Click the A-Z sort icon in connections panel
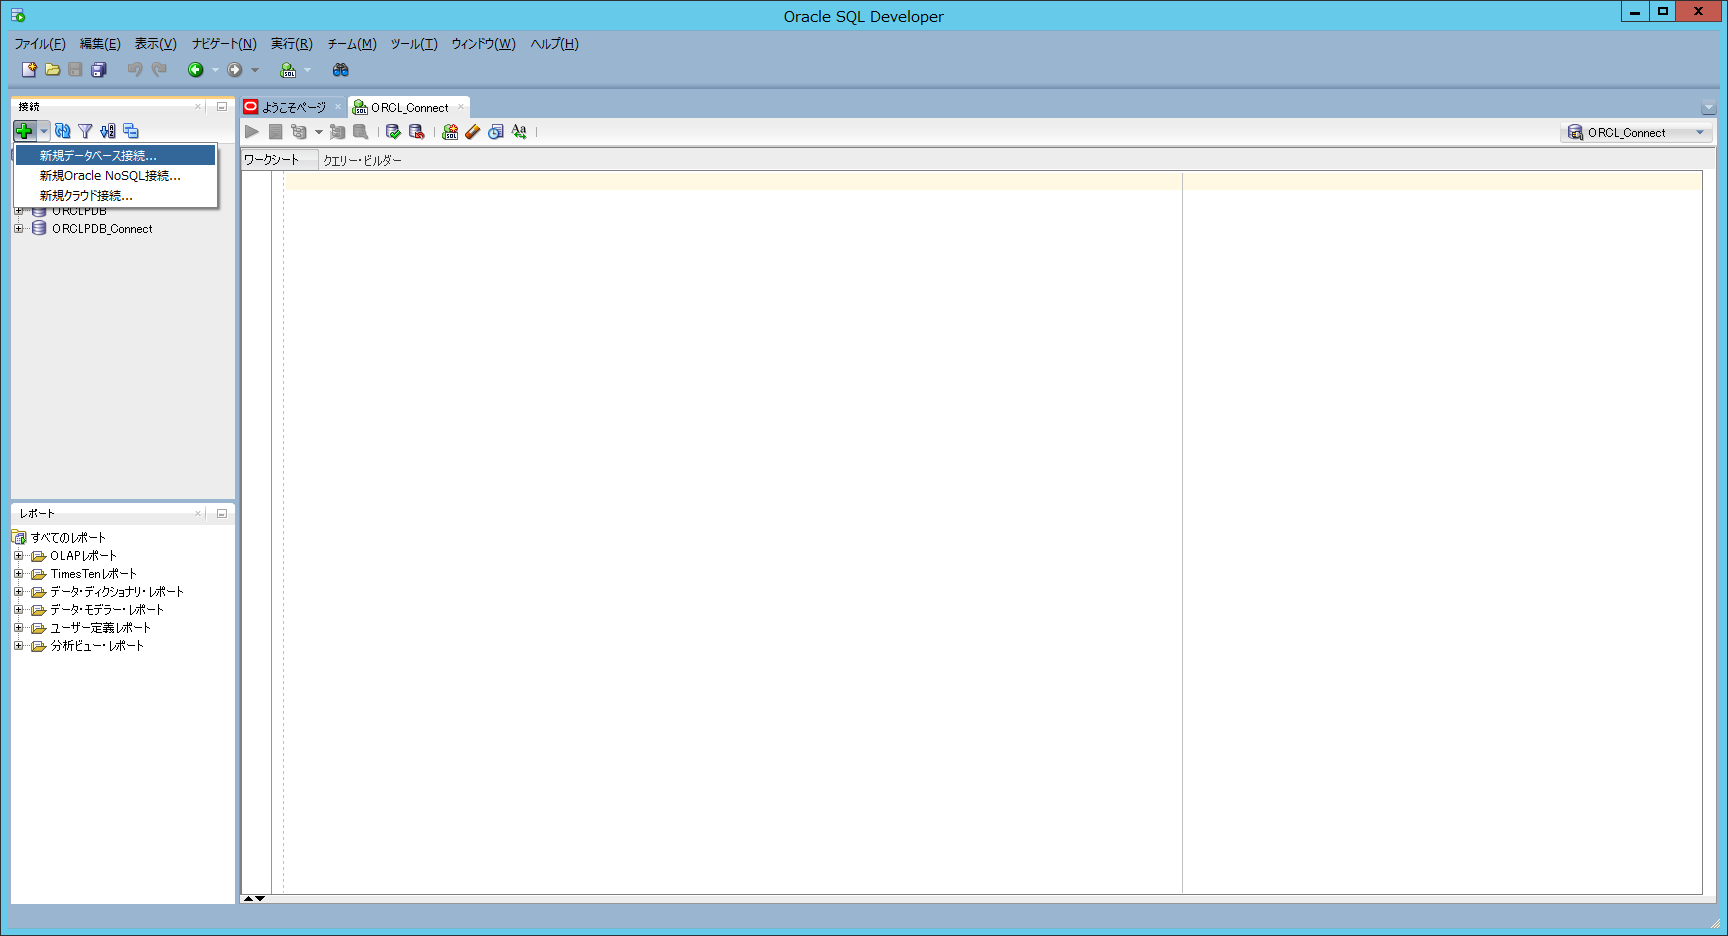Viewport: 1728px width, 936px height. pyautogui.click(x=108, y=131)
